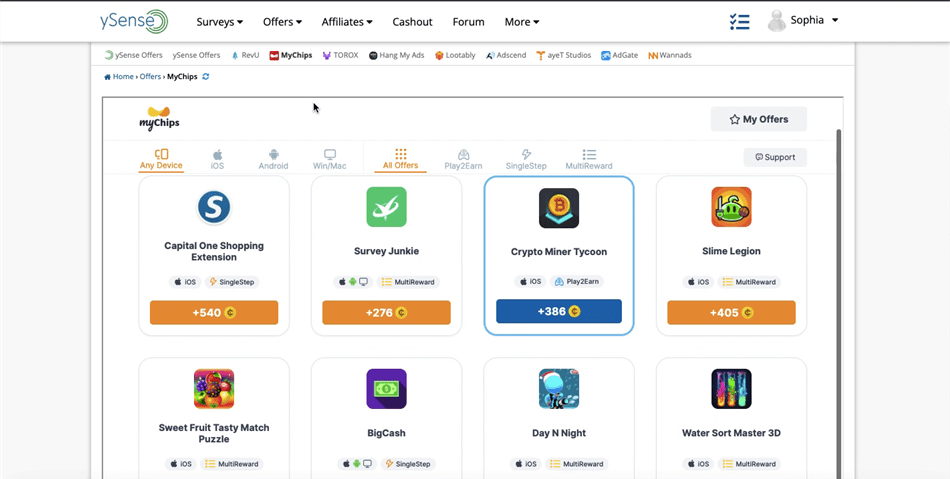Select the MyChips offer wall tab

291,55
